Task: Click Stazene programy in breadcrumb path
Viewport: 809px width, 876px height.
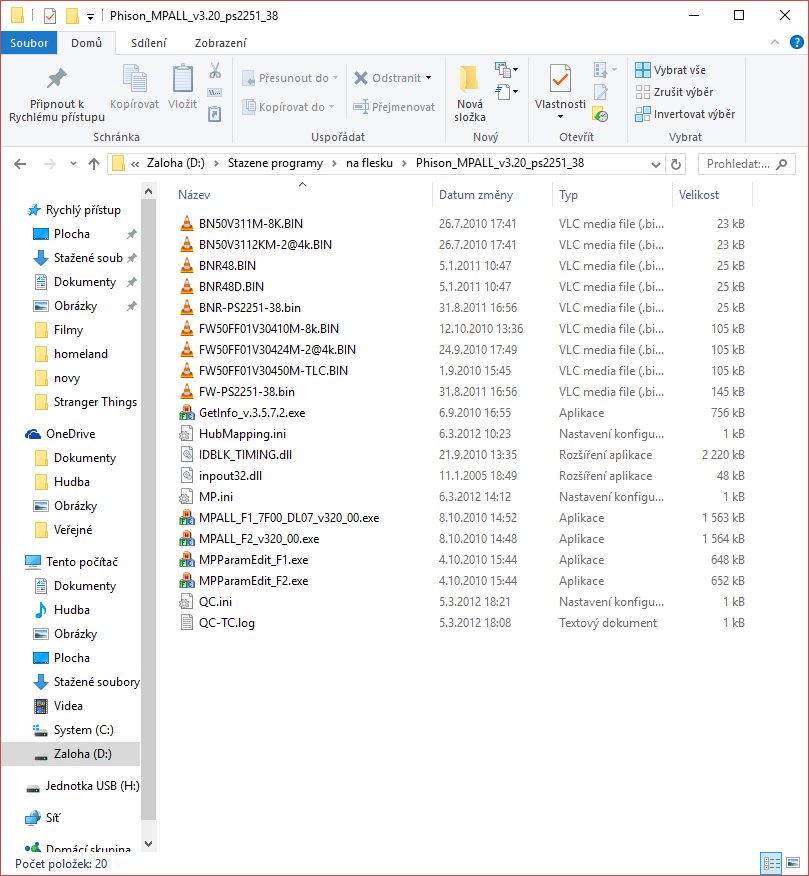Action: (275, 163)
